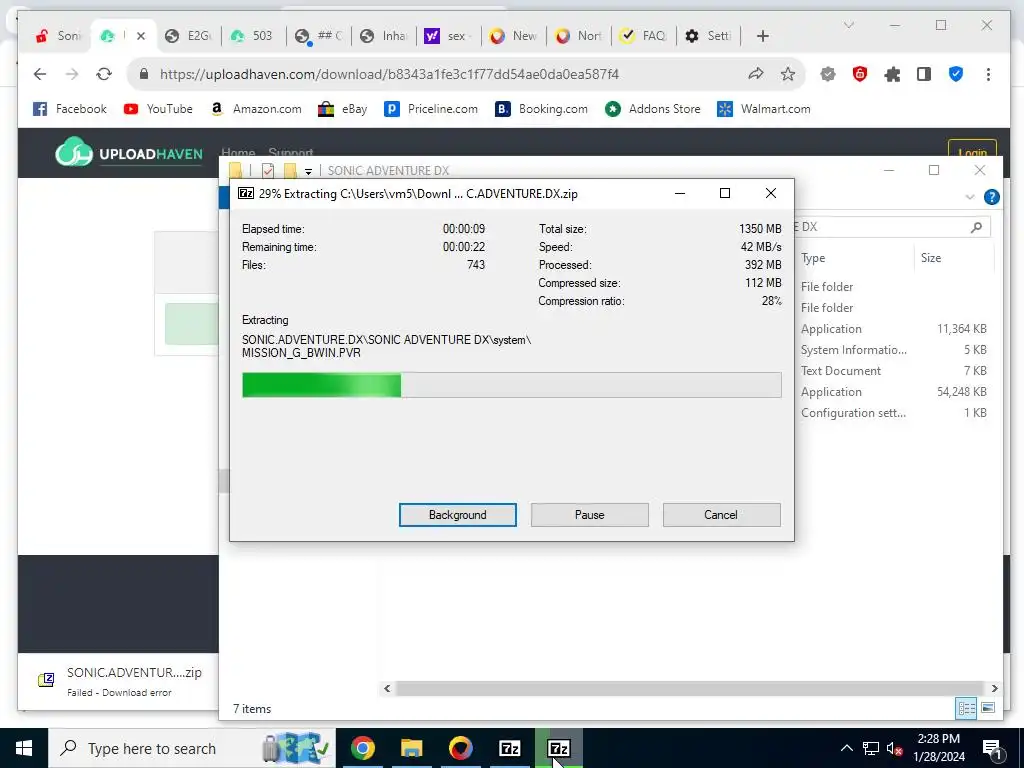Click the taskbar search box
Image resolution: width=1024 pixels, height=768 pixels.
coord(193,748)
